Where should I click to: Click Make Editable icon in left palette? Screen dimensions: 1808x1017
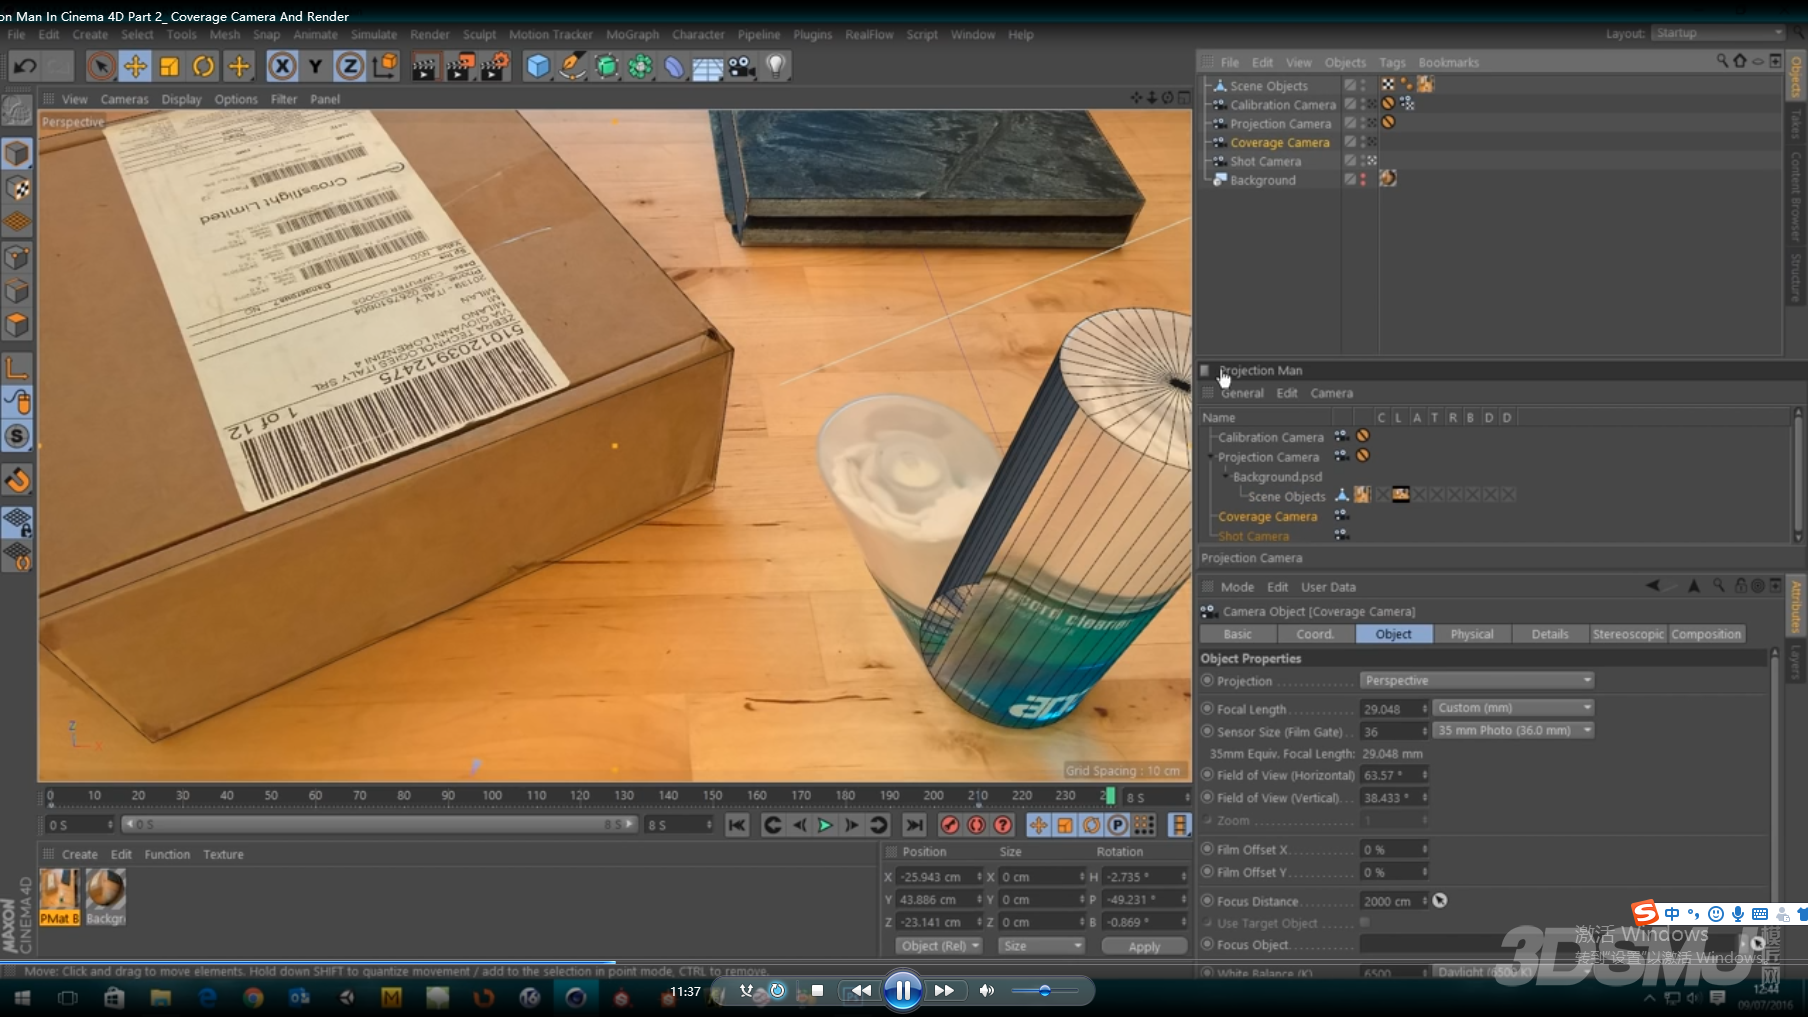coord(17,110)
